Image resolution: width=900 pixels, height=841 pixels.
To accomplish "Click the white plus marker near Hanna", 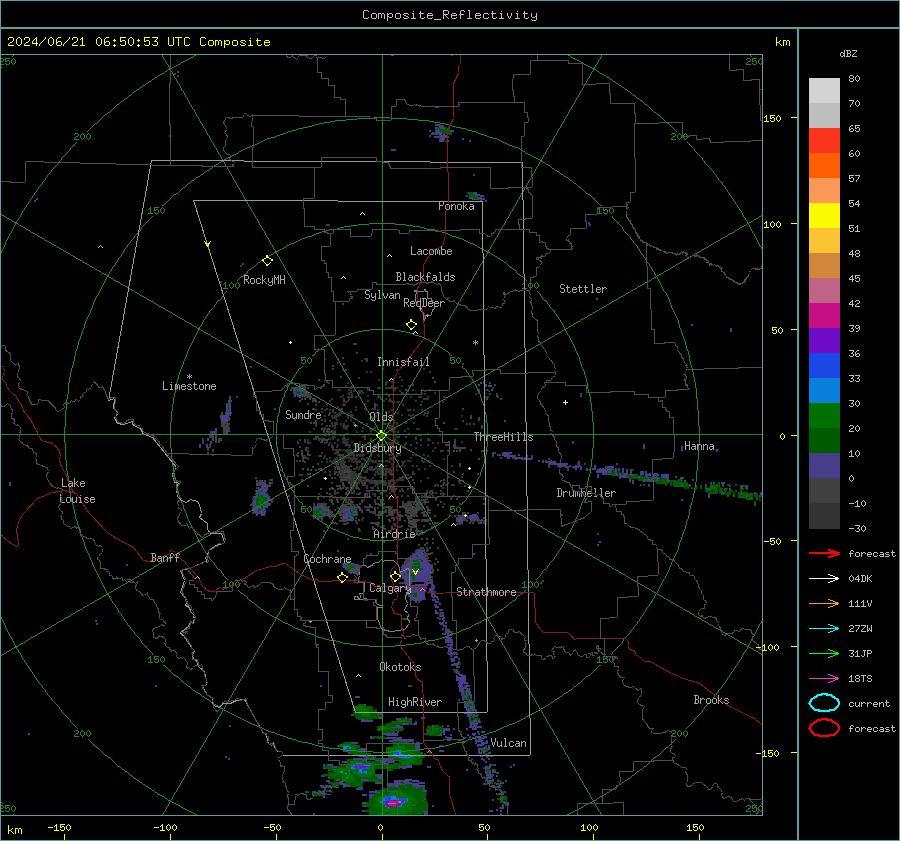I will click(565, 402).
